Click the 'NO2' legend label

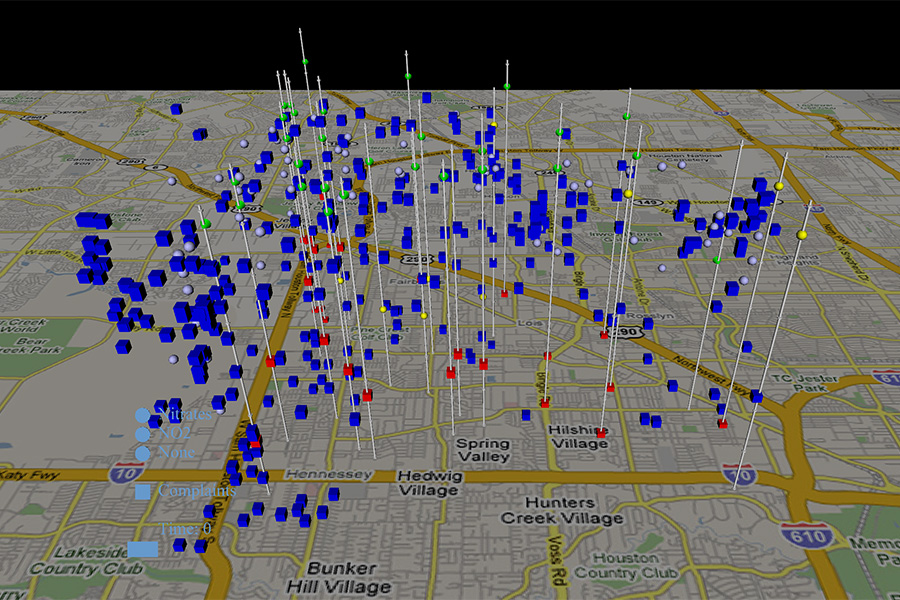click(x=174, y=433)
